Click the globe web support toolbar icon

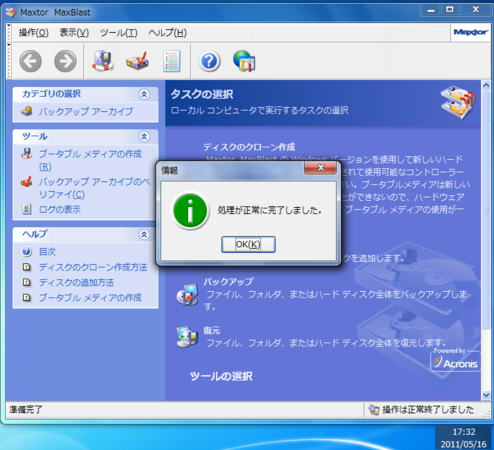pos(244,61)
